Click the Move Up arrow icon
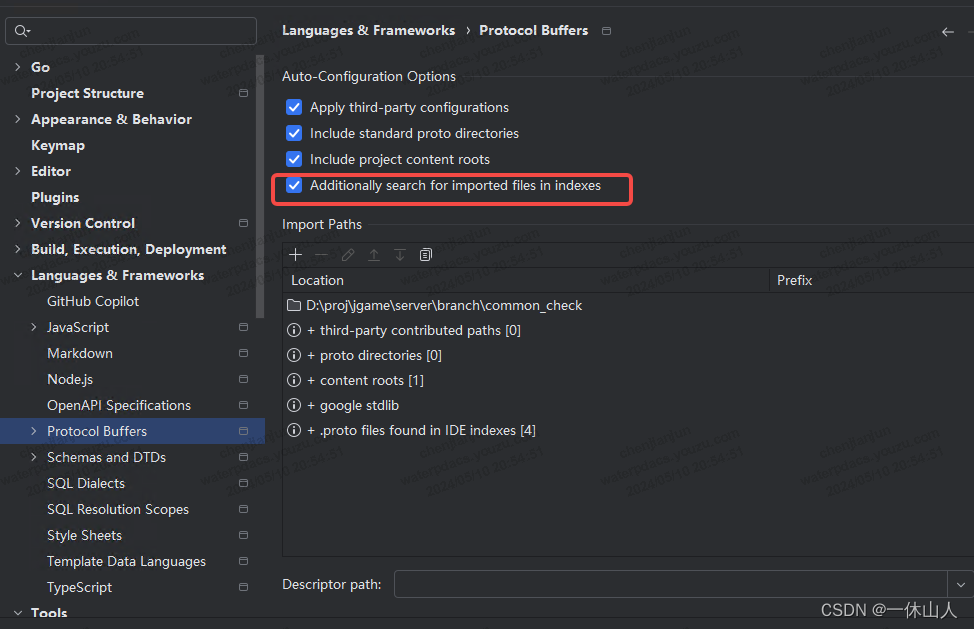The image size is (974, 629). (374, 255)
